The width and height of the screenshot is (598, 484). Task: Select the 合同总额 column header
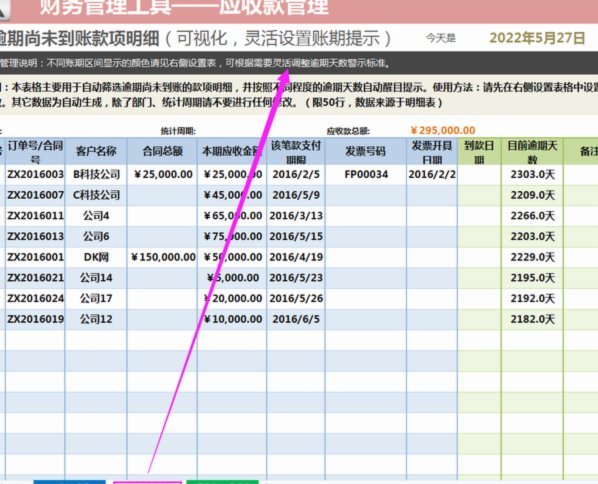162,151
